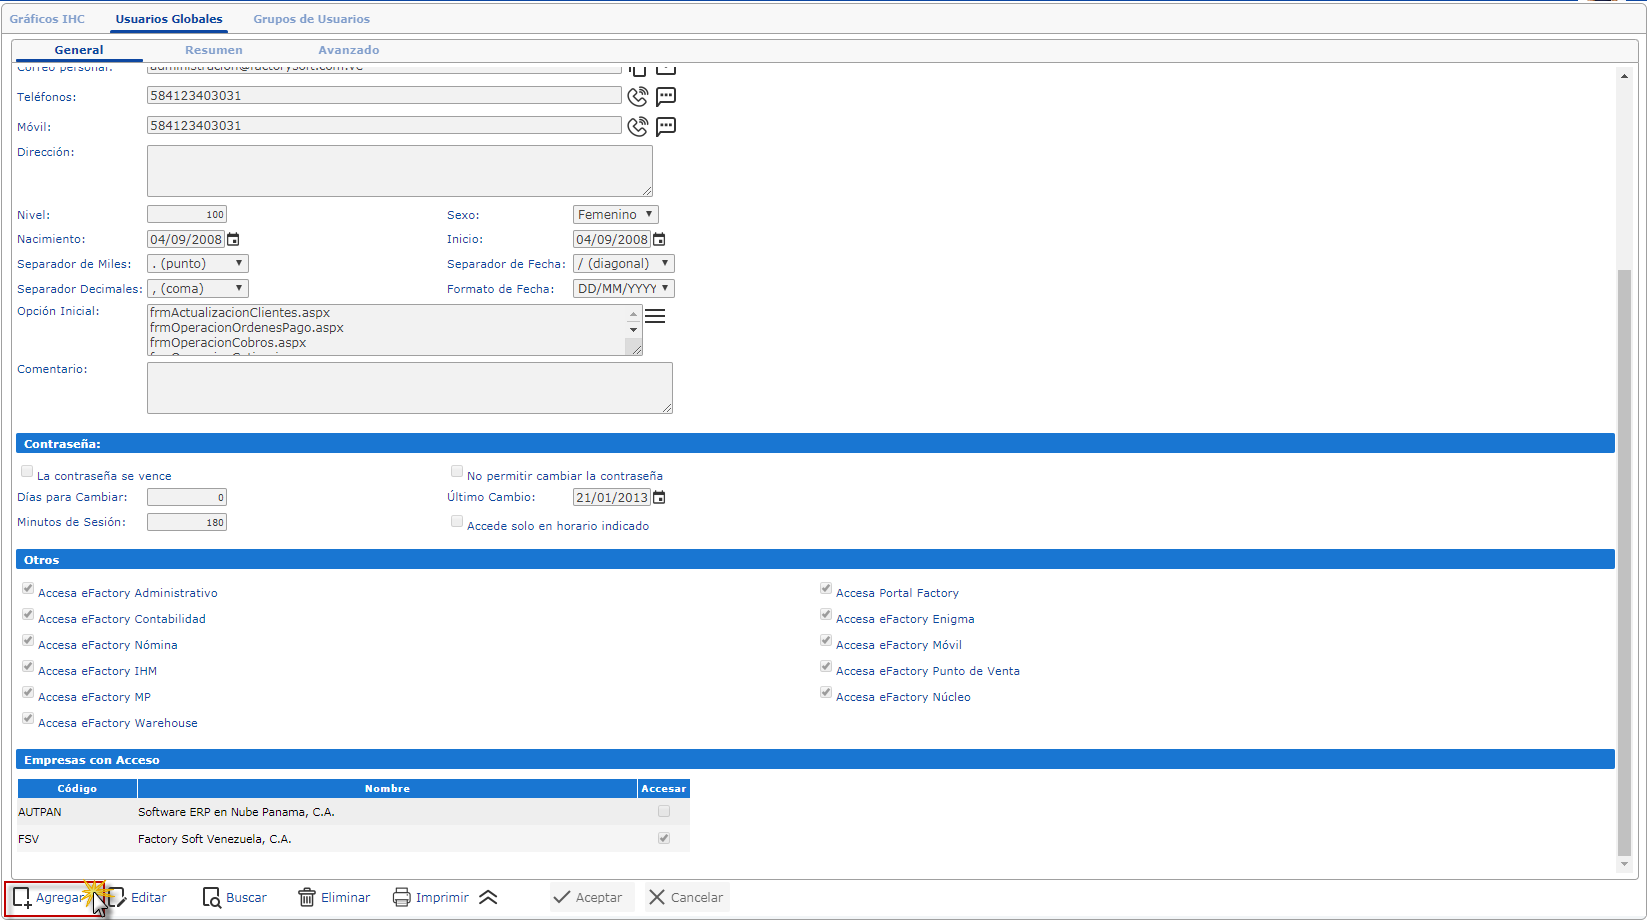Viewport: 1647px width, 920px height.
Task: Toggle Accesar checkbox for AUTPAN row
Action: click(x=664, y=811)
